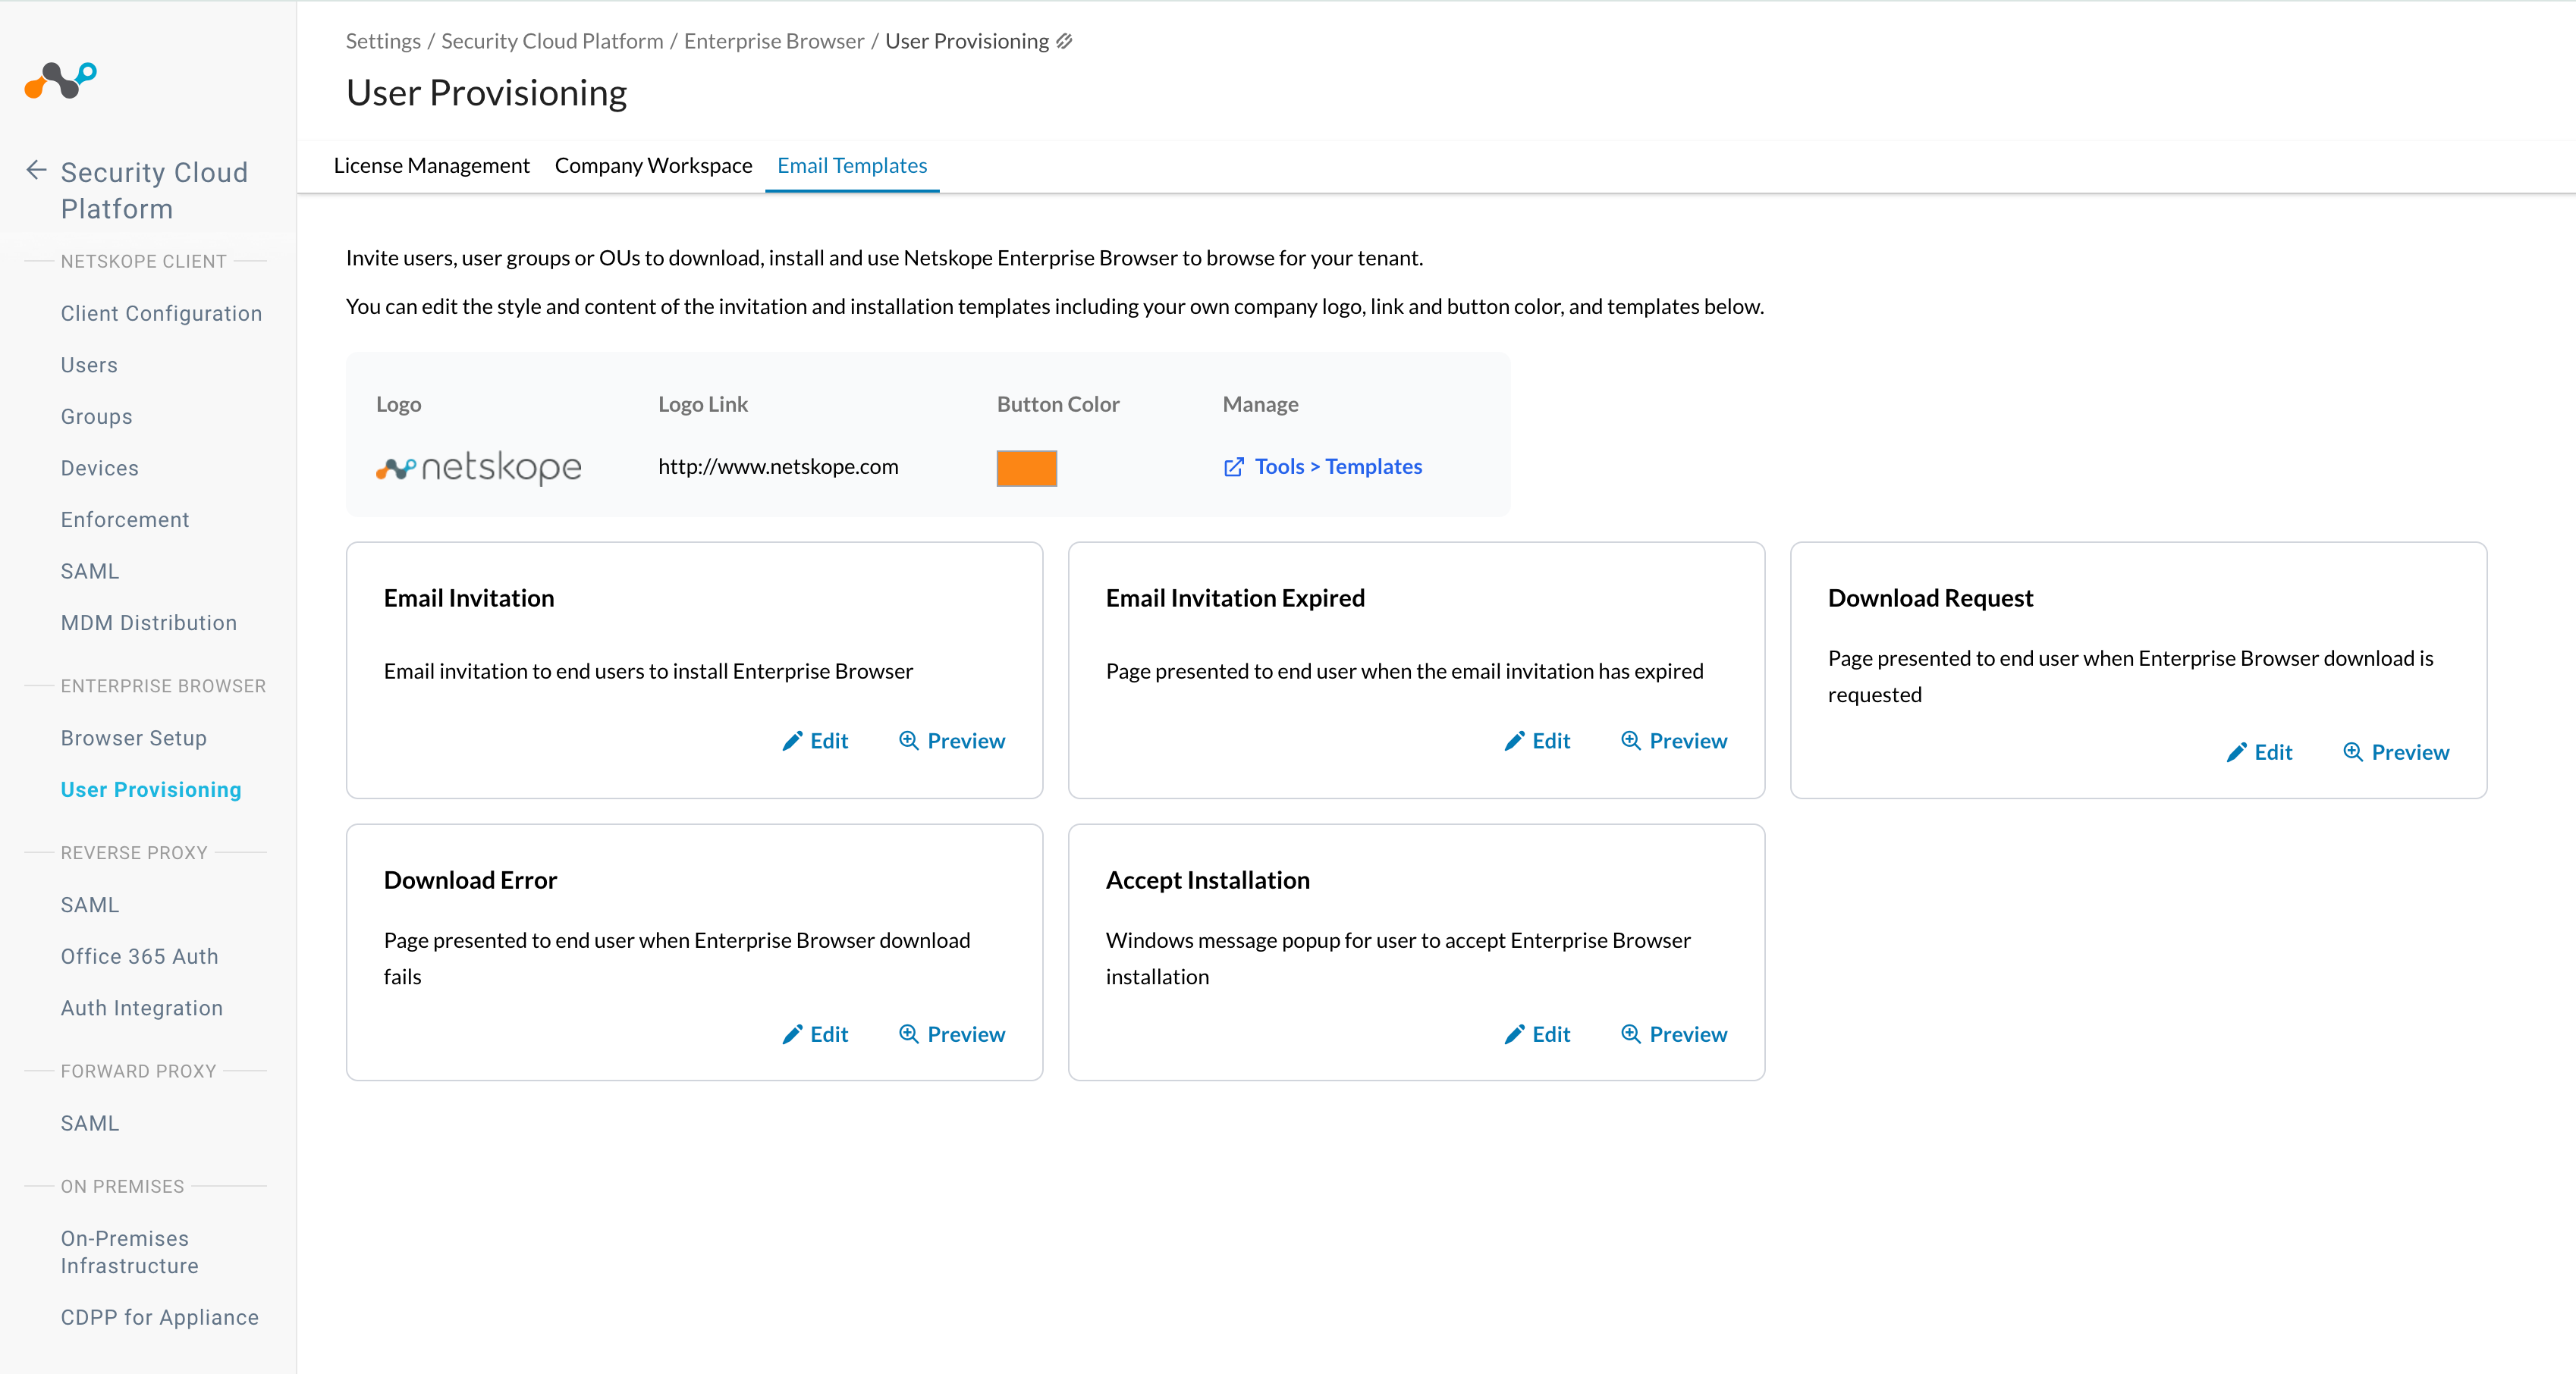The image size is (2576, 1374).
Task: Click the pencil icon on Email Invitation card
Action: click(x=792, y=741)
